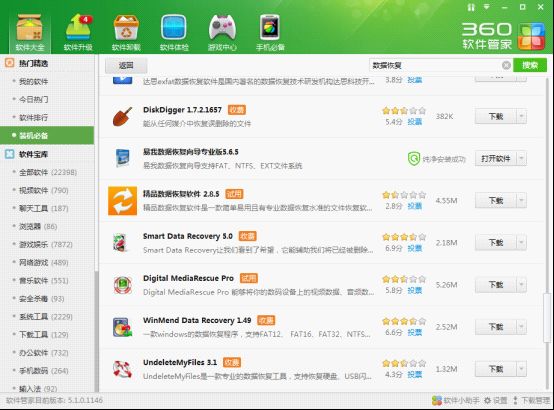Open the 软件大全 software catalog tab
554x410 pixels.
tap(30, 33)
